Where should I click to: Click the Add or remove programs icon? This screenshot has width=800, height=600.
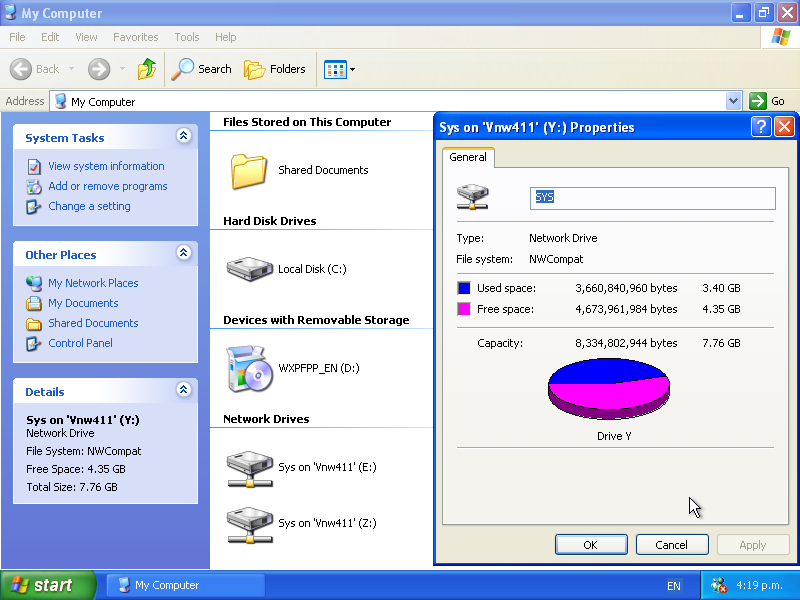click(x=34, y=187)
